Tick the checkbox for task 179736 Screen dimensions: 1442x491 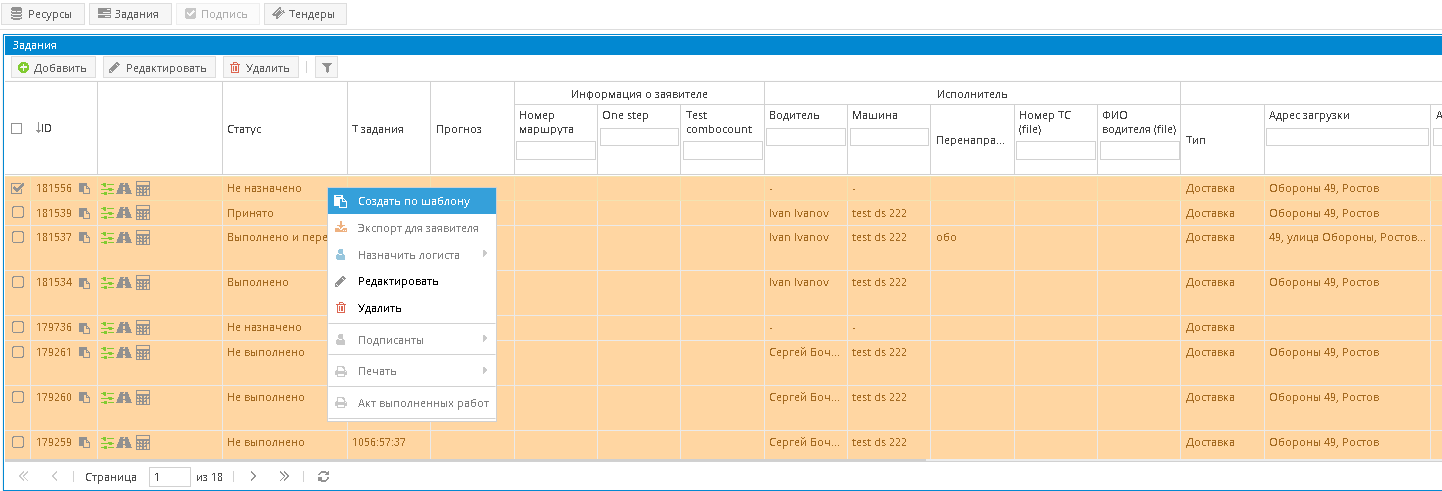coord(17,328)
